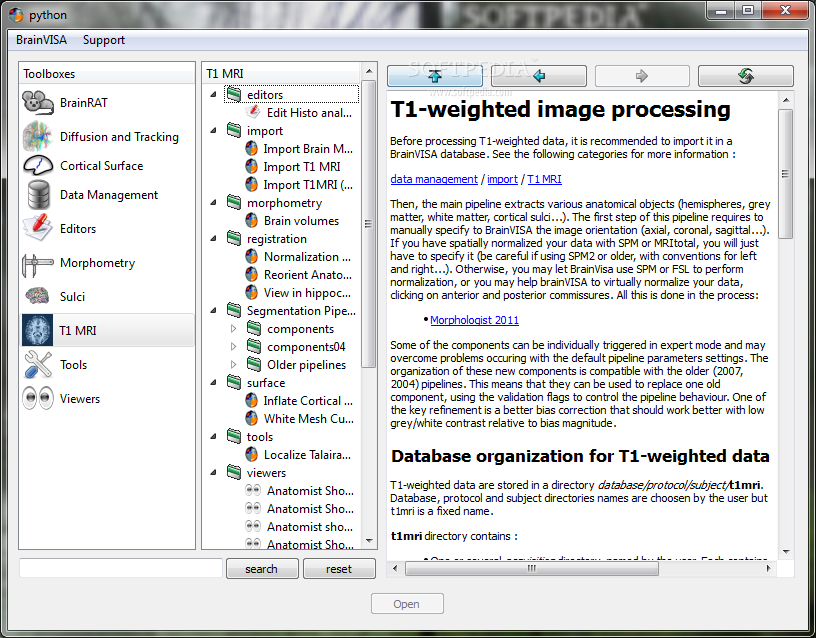The height and width of the screenshot is (638, 816).
Task: Click the search button
Action: tap(262, 569)
